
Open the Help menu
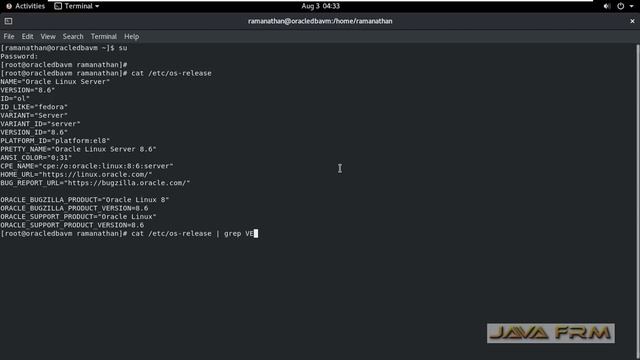[x=131, y=36]
